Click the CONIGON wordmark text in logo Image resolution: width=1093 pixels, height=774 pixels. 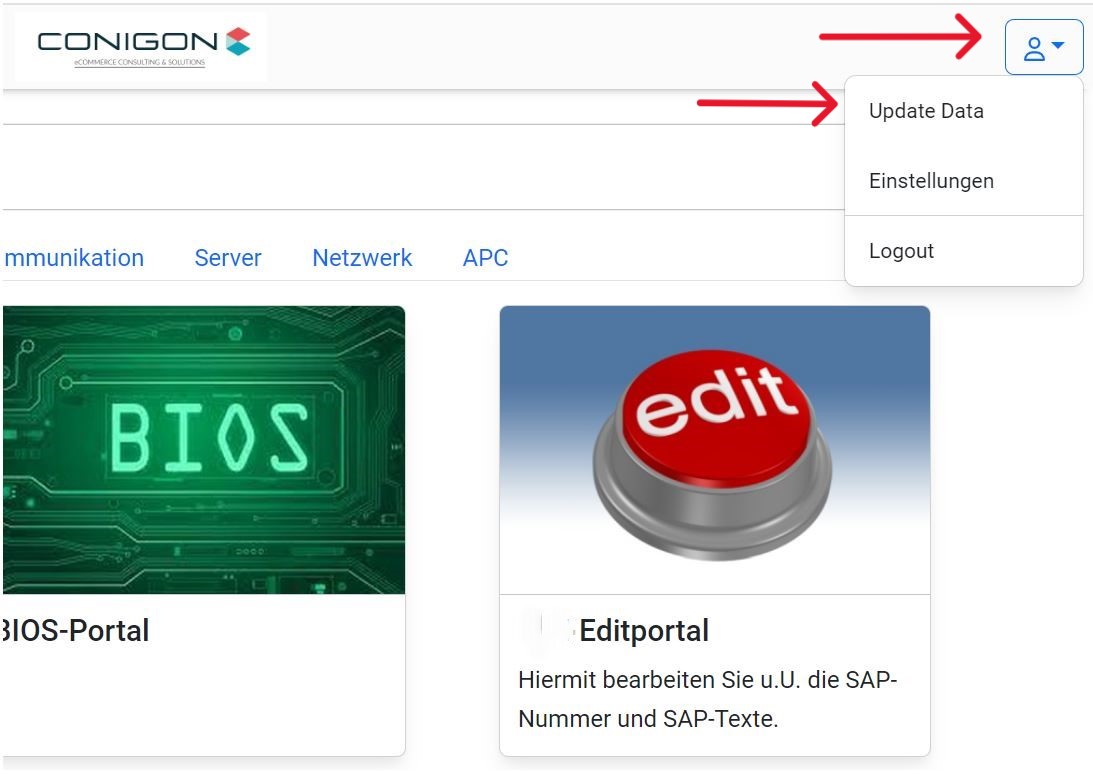coord(127,42)
